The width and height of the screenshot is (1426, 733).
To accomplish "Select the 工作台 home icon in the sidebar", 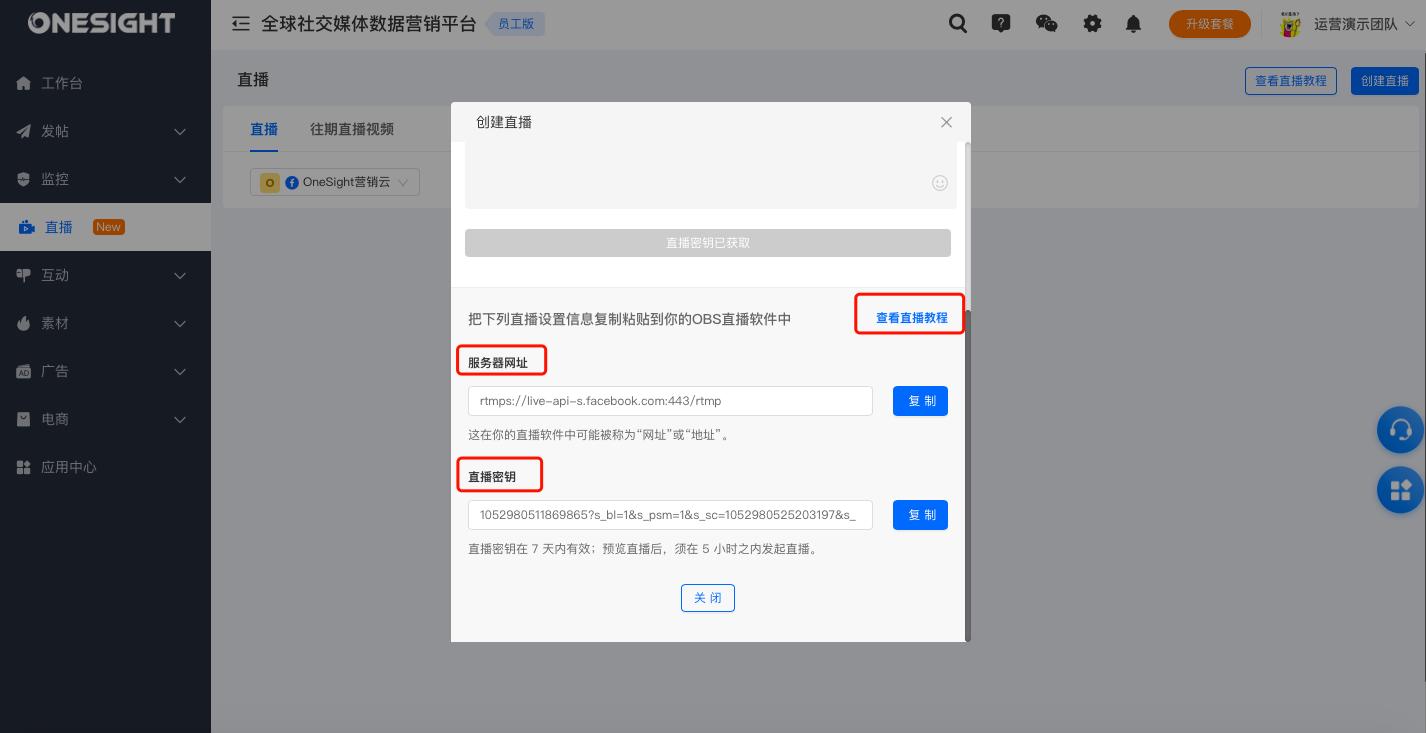I will point(23,83).
